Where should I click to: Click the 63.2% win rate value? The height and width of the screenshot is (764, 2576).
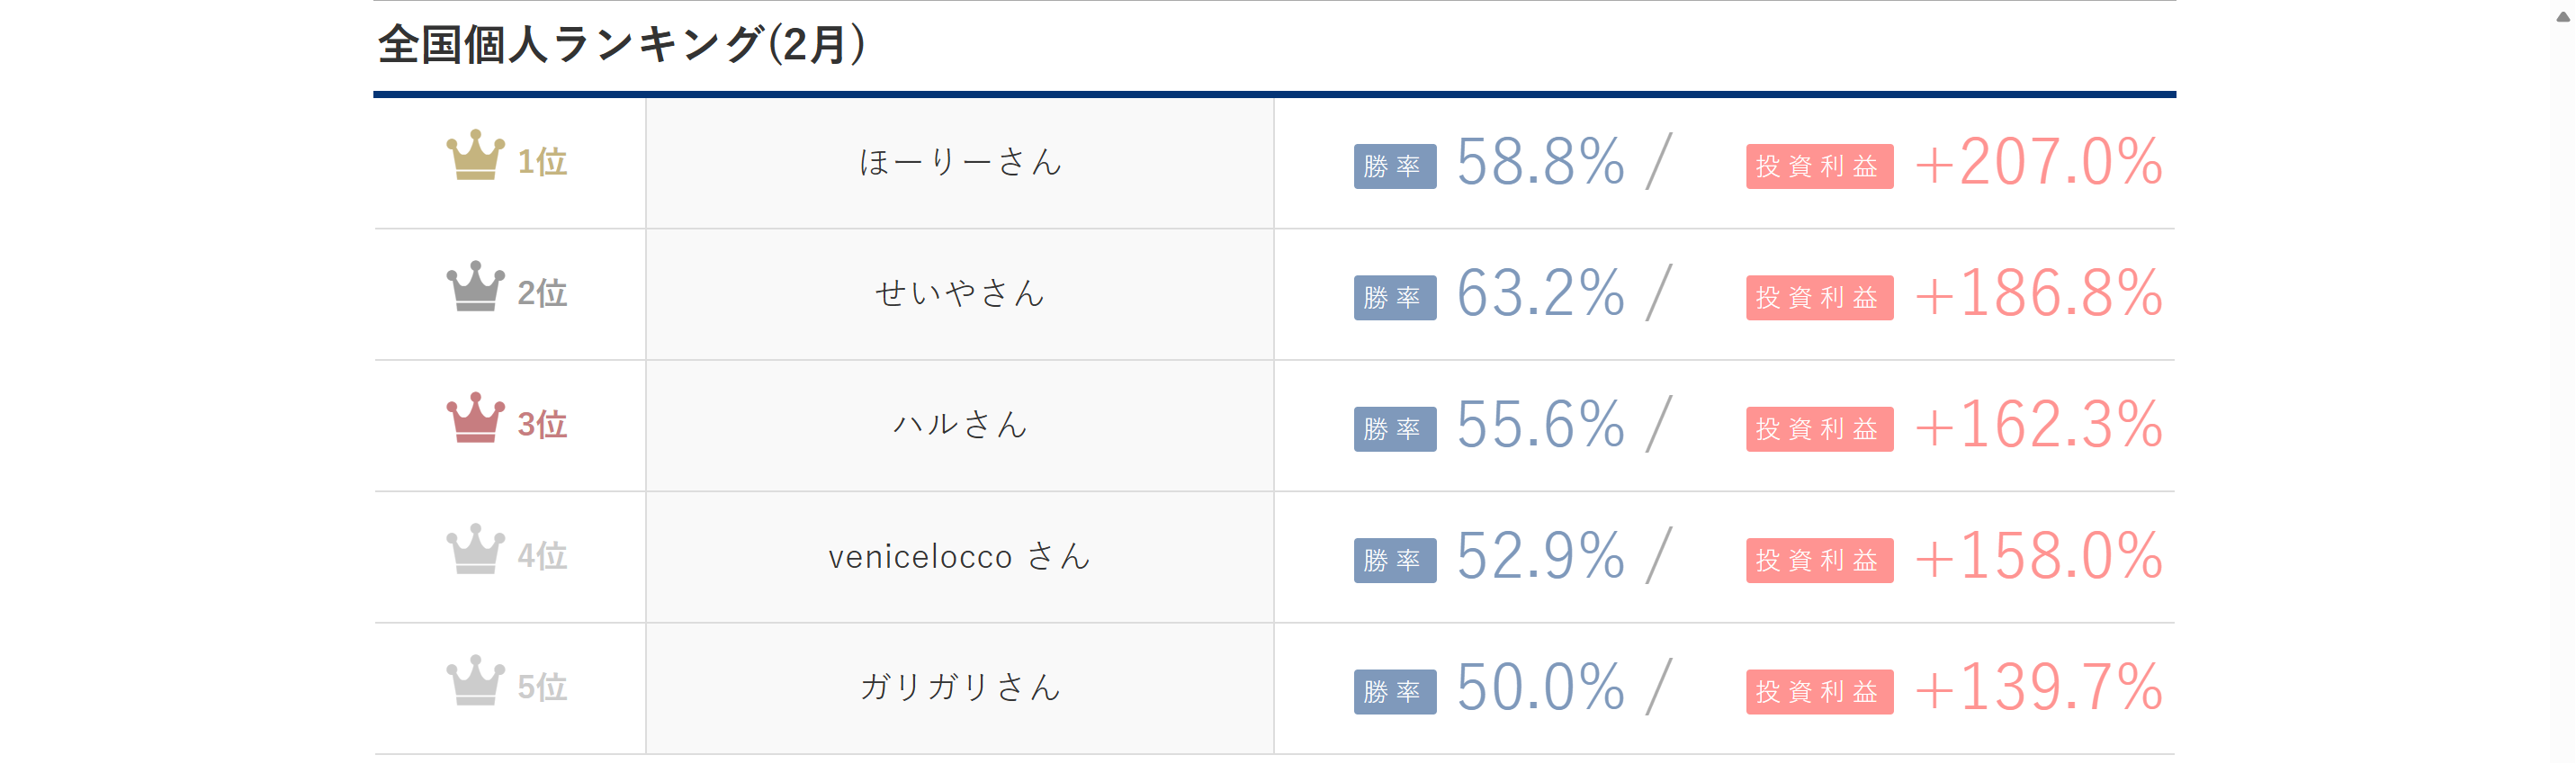click(1540, 294)
